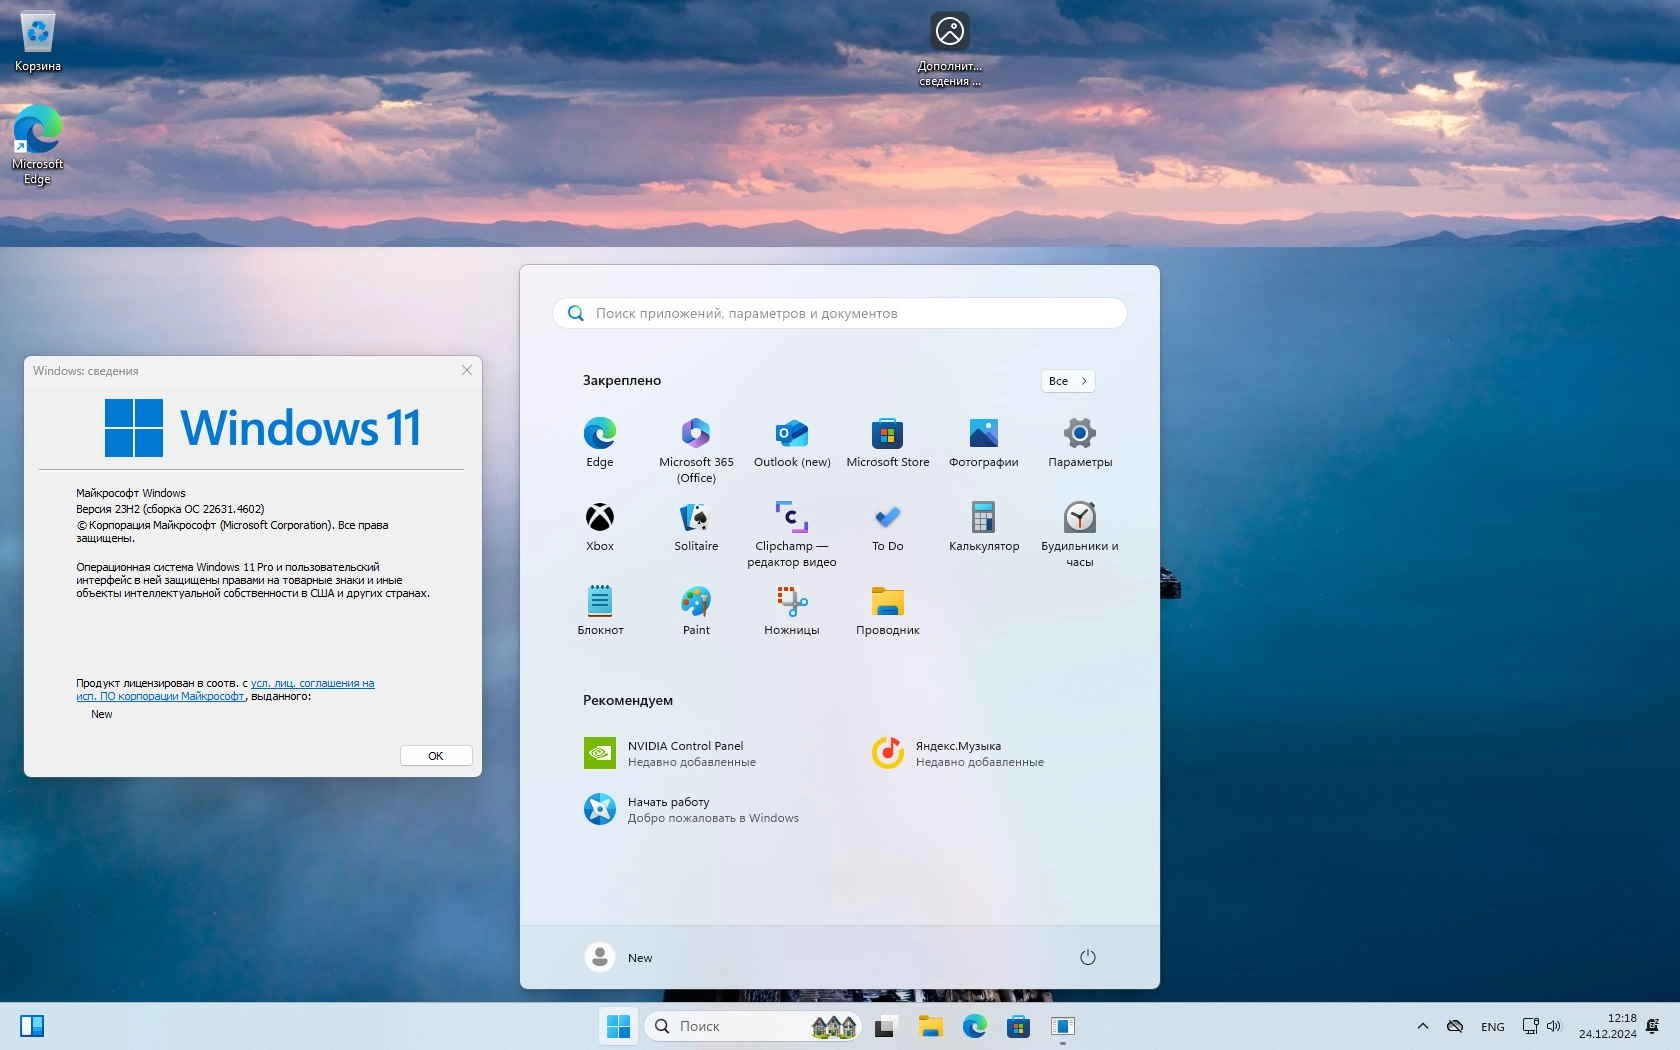Open Яндекс.Музыка from recommendations
Image resolution: width=1680 pixels, height=1050 pixels.
pos(958,753)
